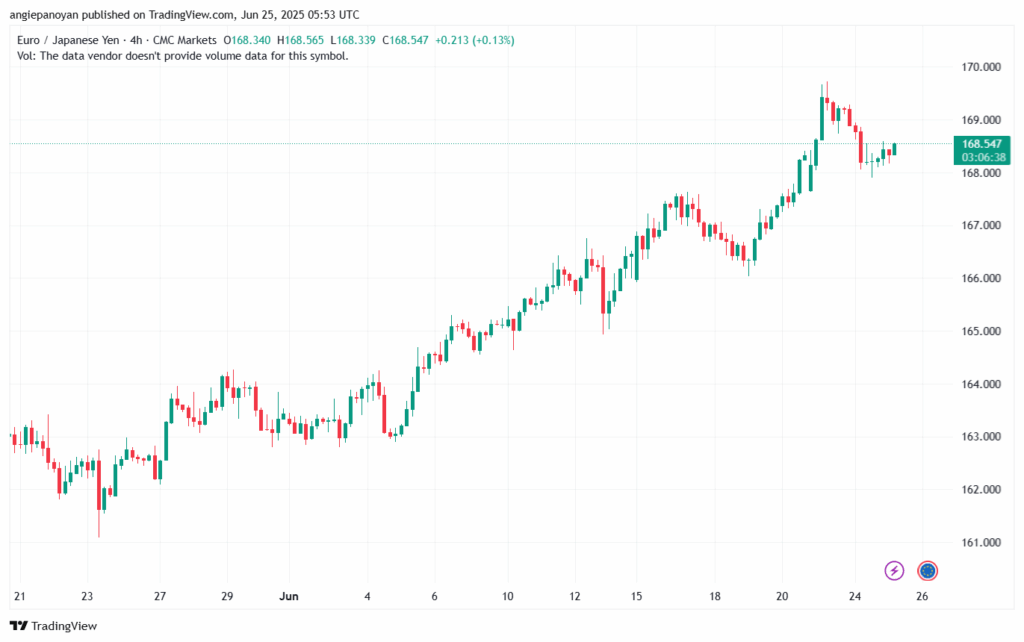
Task: Click the 165.000 price axis label
Action: pos(980,331)
